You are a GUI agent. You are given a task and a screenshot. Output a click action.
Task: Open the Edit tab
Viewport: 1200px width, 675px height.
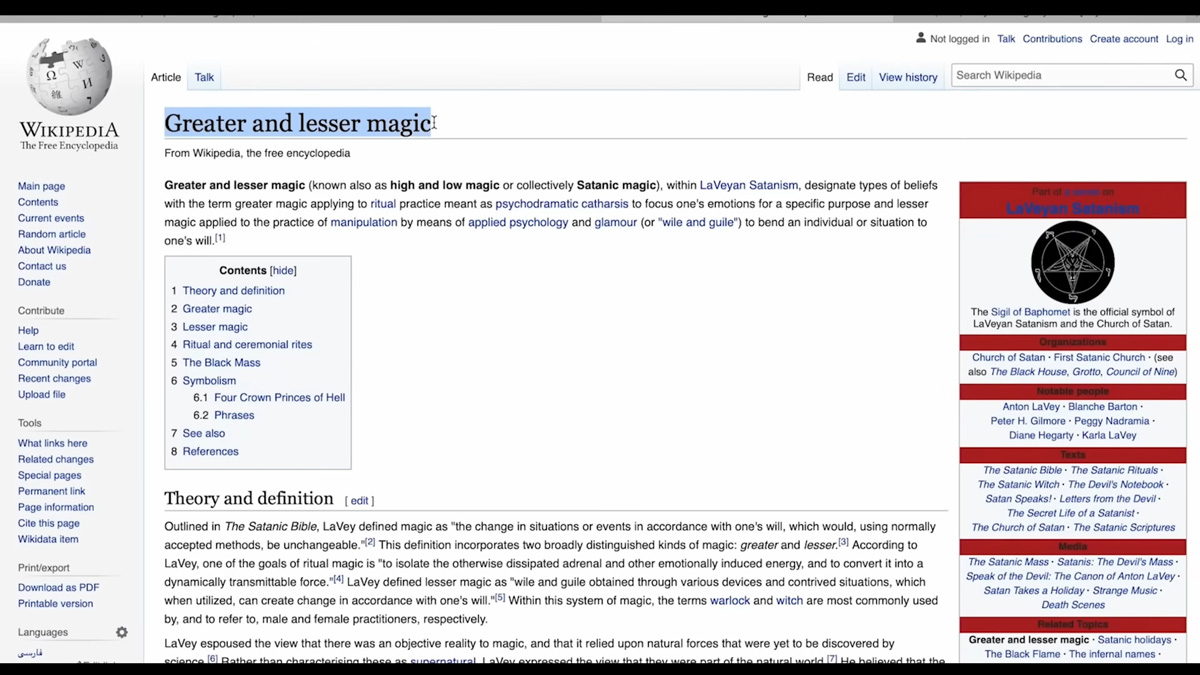(x=856, y=77)
